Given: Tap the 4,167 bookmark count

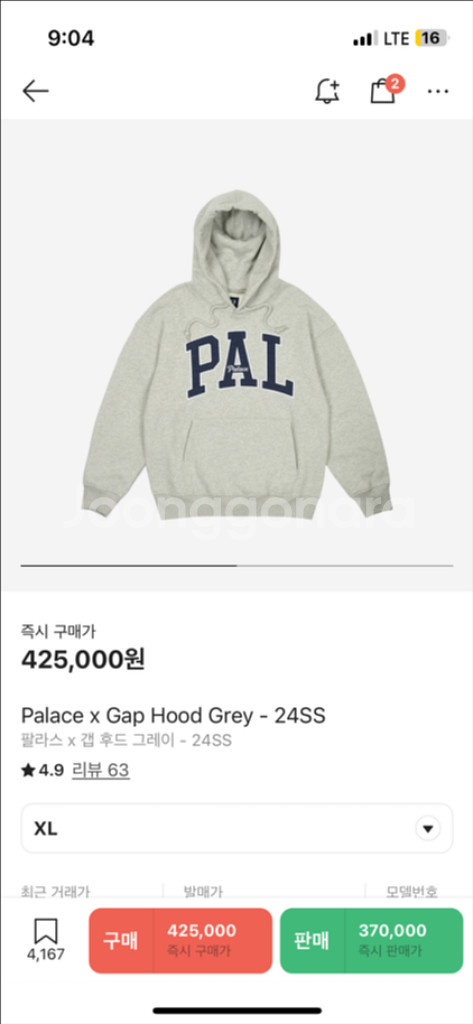Looking at the screenshot, I should pos(46,954).
